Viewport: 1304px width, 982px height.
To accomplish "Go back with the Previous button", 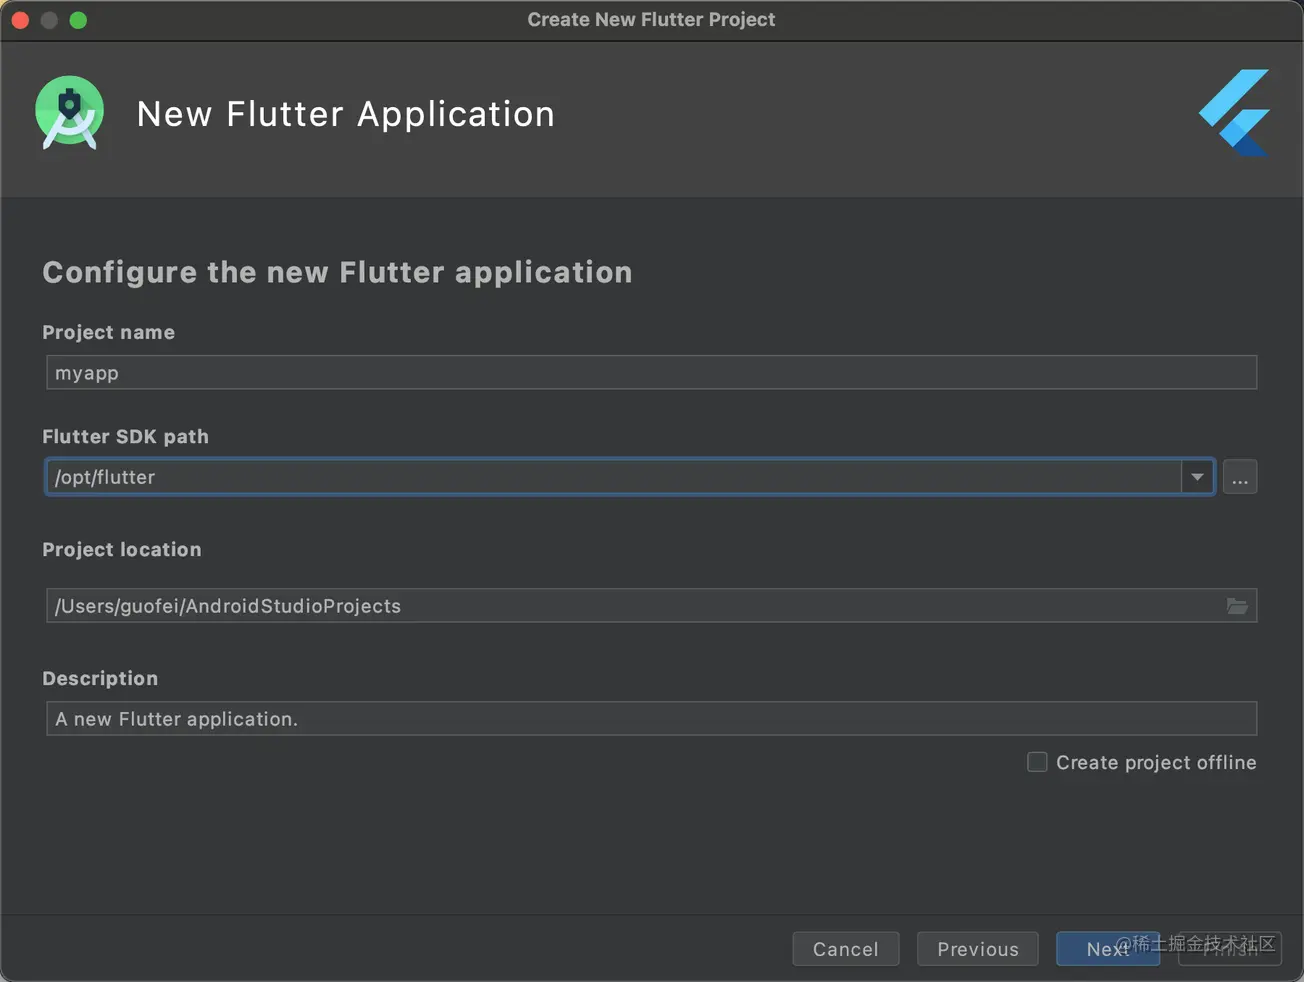I will [978, 949].
